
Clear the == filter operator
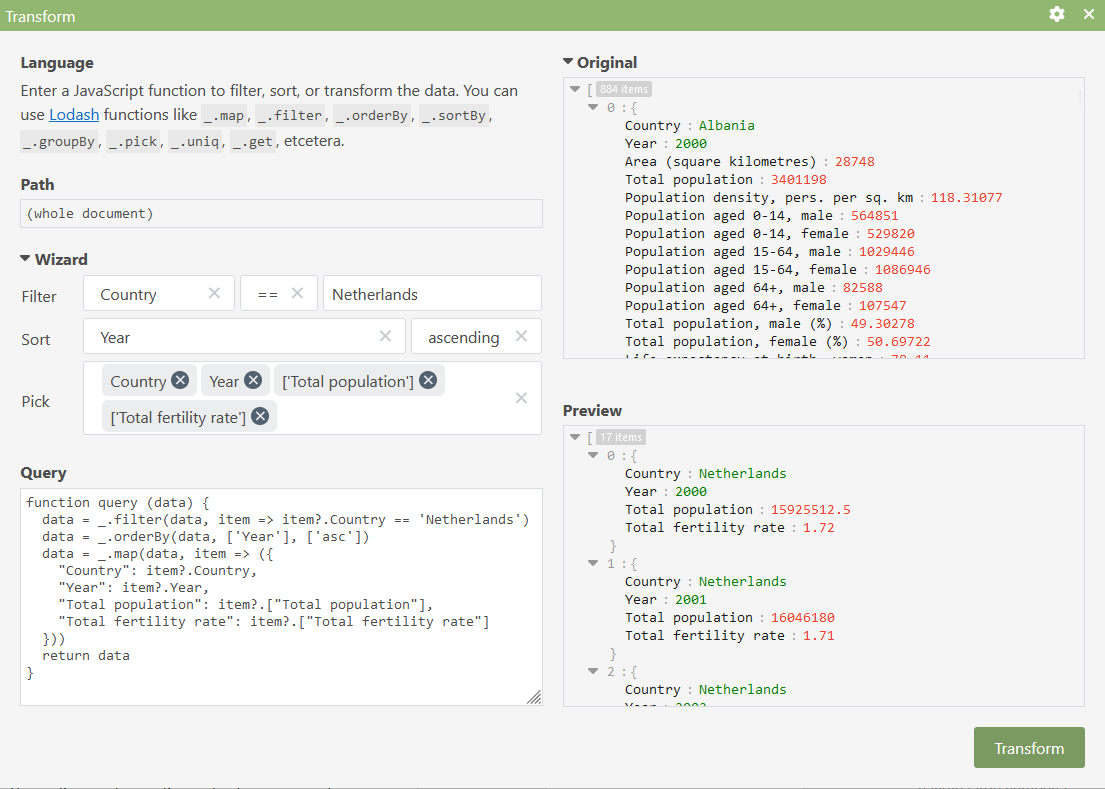[297, 293]
